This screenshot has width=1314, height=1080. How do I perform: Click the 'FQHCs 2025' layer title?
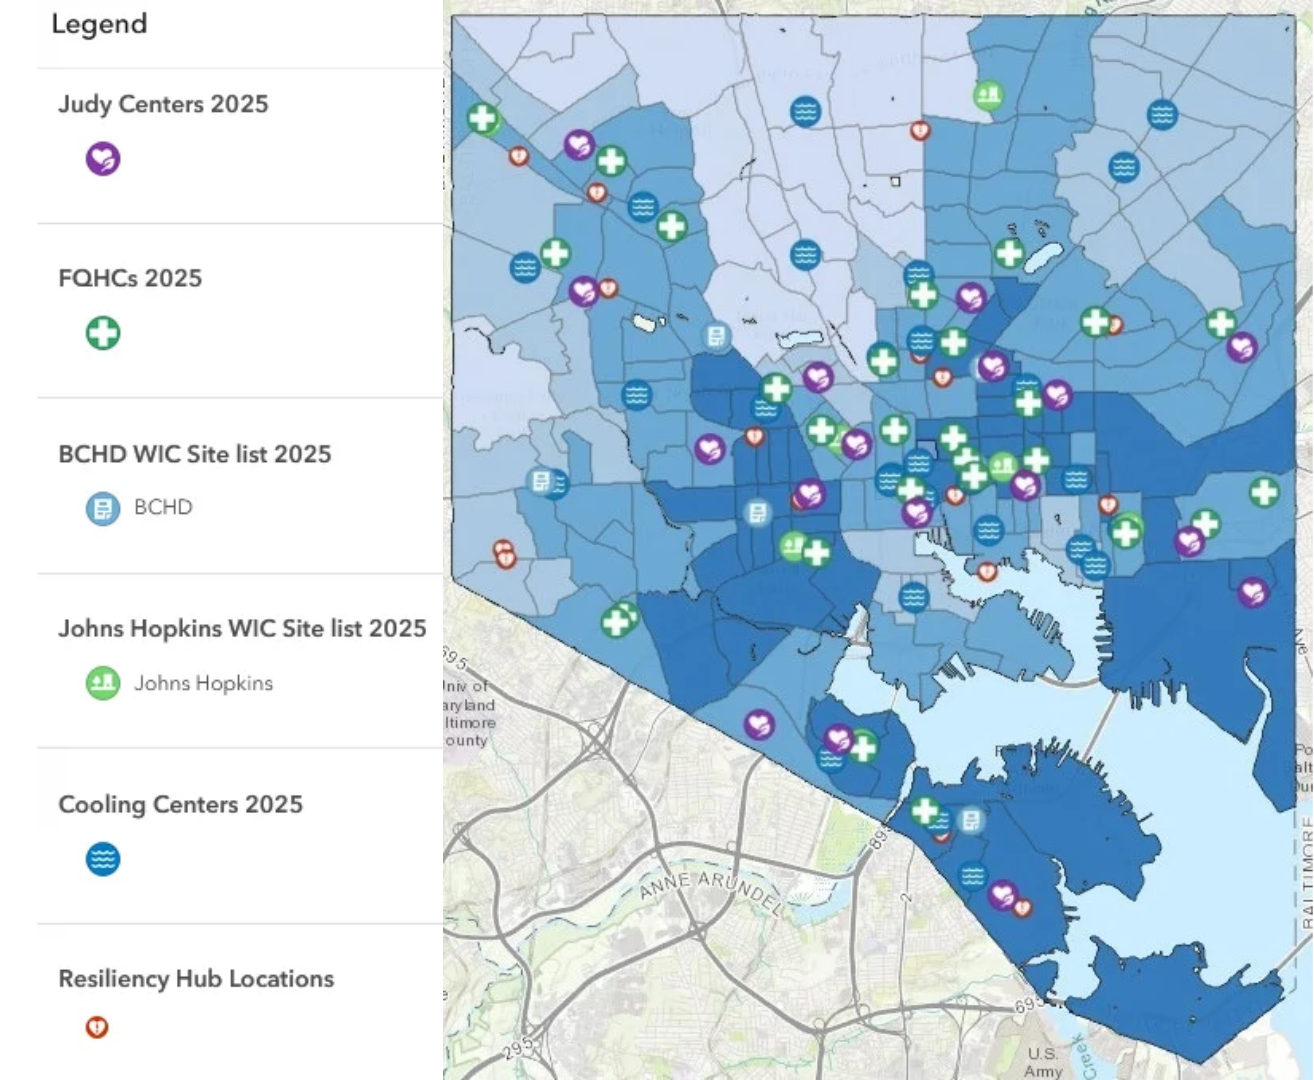pos(130,278)
